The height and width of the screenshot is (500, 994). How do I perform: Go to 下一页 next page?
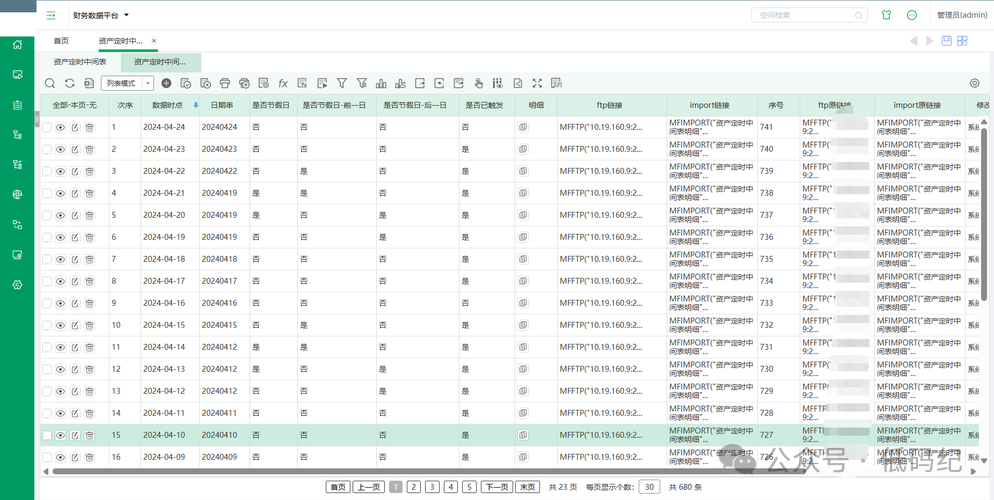[496, 487]
